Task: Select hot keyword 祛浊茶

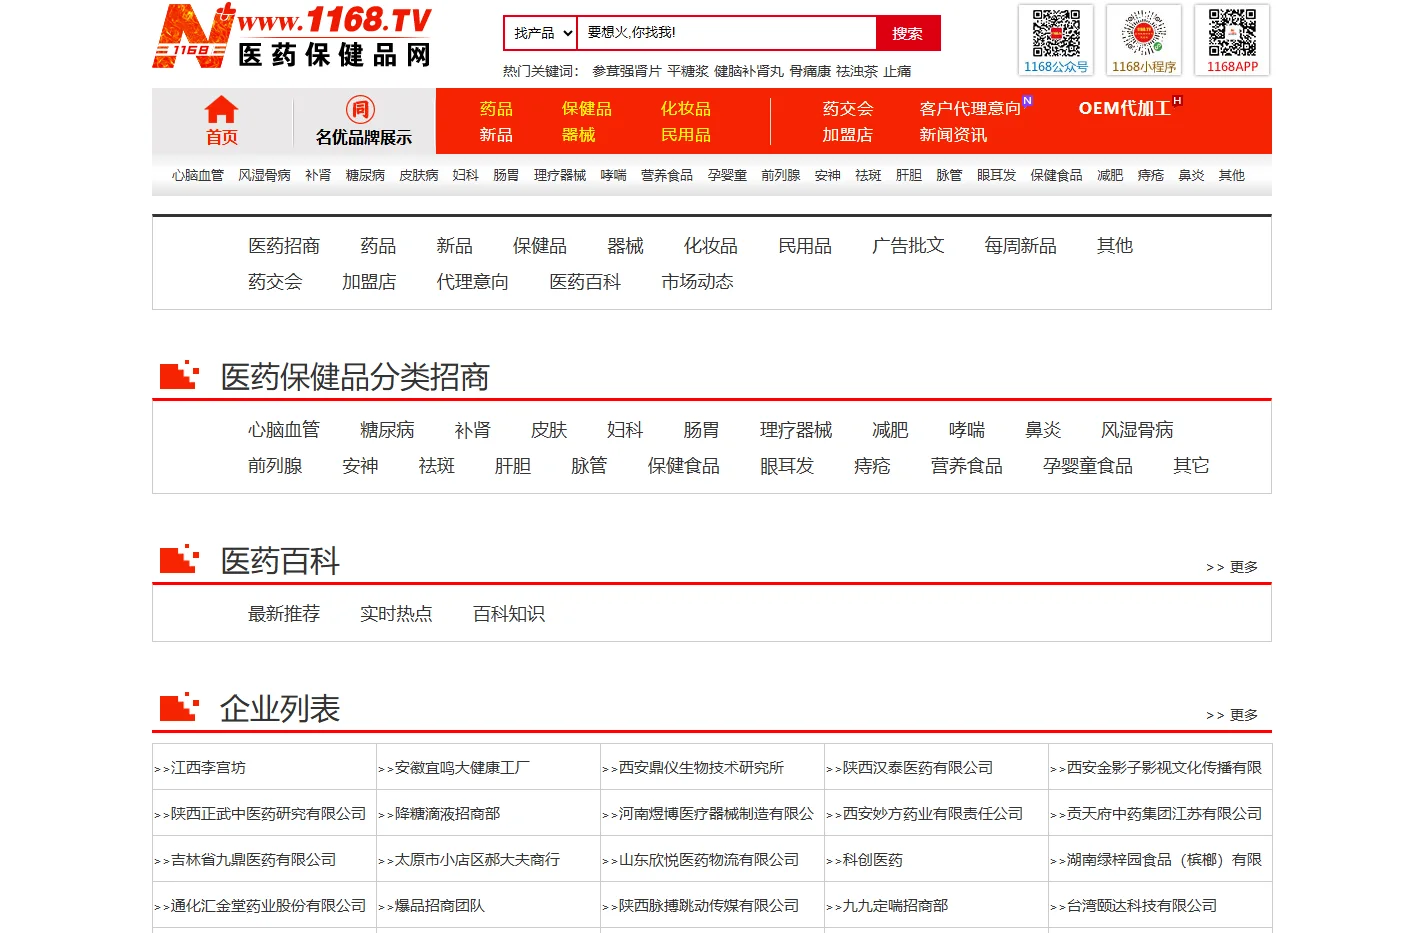Action: (857, 71)
